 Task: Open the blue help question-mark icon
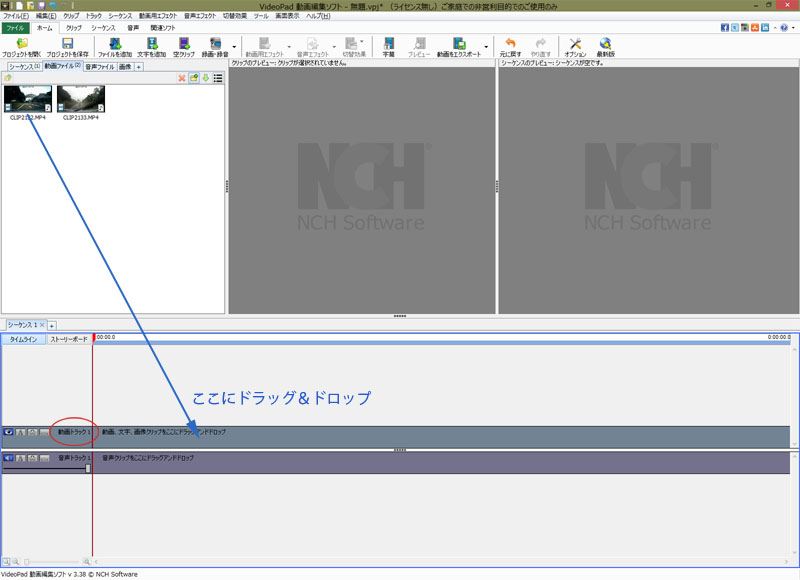click(784, 28)
